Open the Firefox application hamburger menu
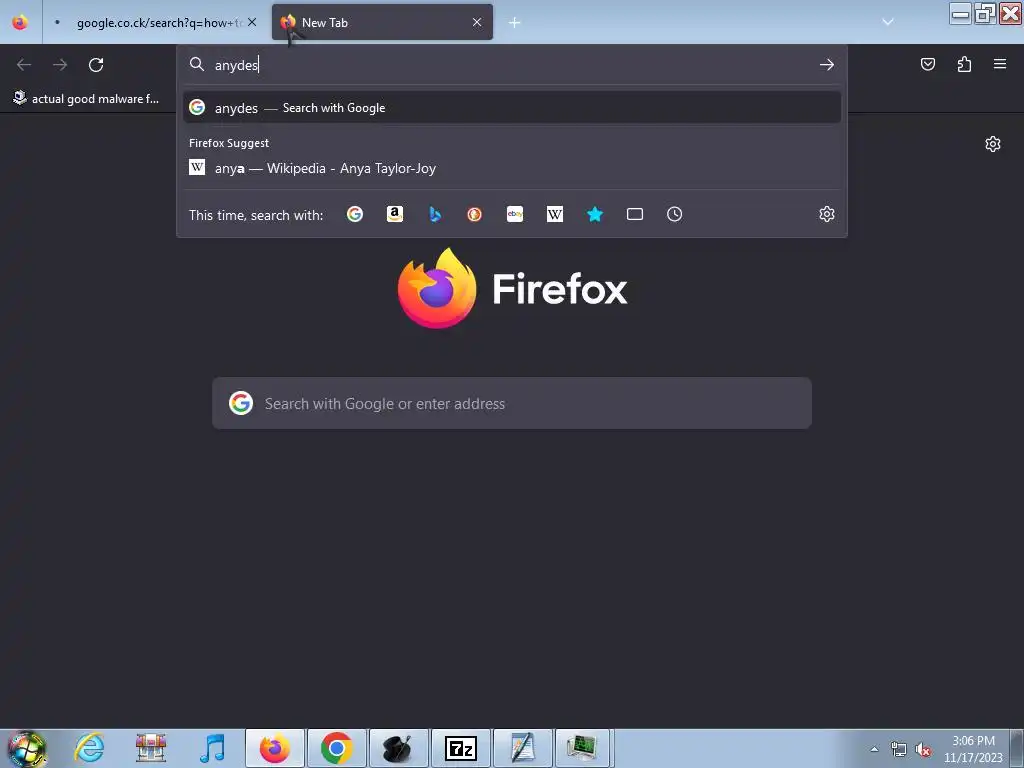 pos(1000,64)
